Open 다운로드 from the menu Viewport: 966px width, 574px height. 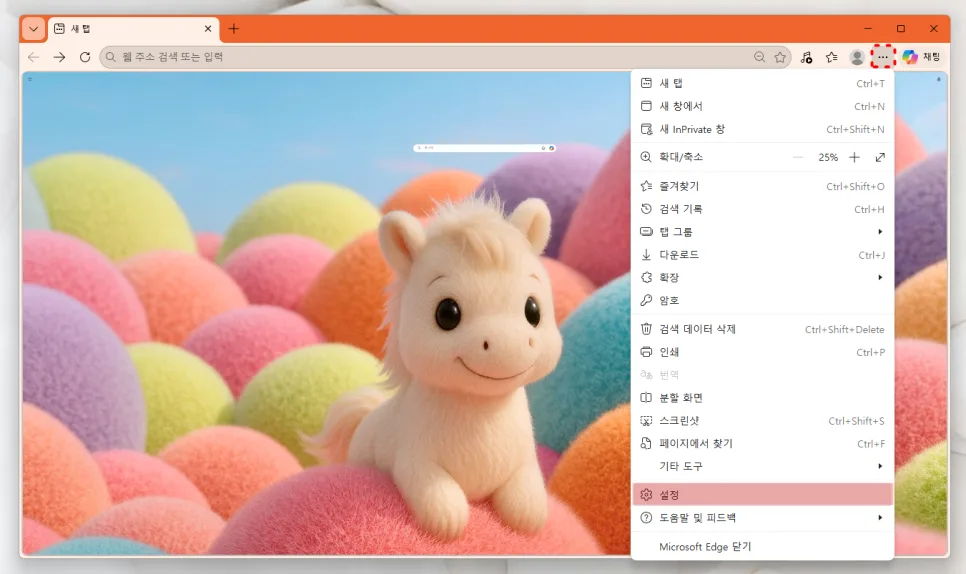click(763, 254)
